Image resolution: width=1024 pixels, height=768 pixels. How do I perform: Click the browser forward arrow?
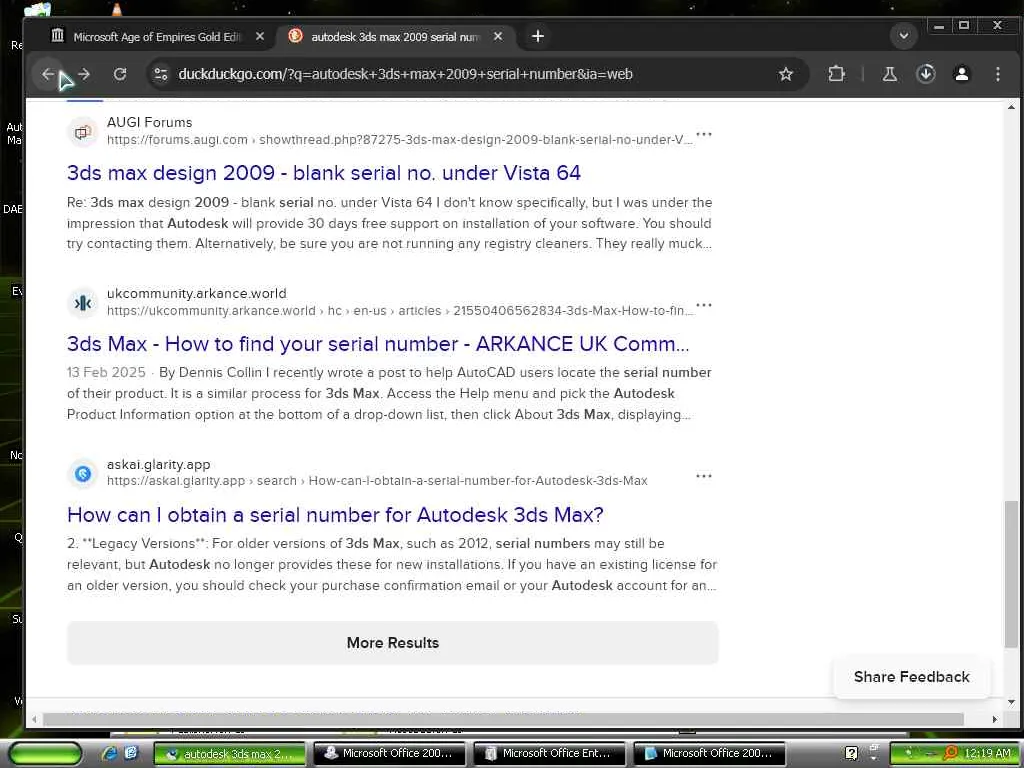click(84, 74)
